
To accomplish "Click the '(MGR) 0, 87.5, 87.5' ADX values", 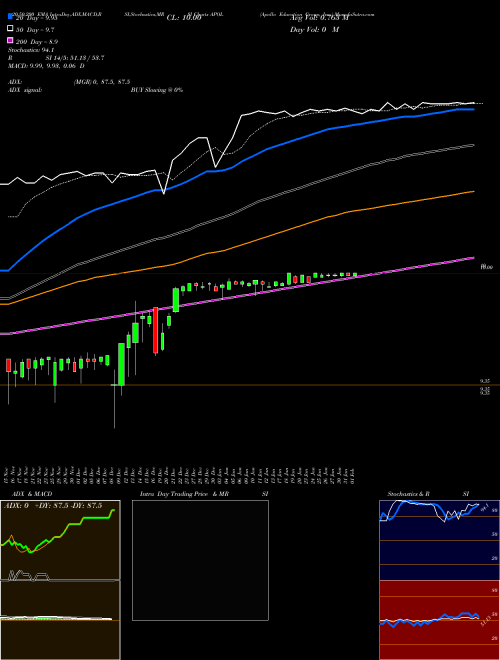I will pyautogui.click(x=102, y=82).
